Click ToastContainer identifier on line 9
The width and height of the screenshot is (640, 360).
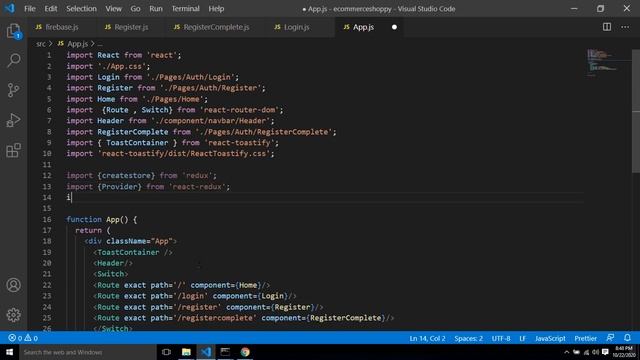coord(137,142)
